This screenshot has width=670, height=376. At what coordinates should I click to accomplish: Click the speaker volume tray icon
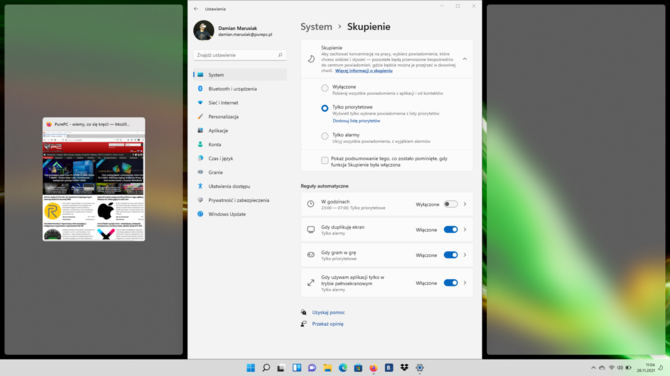(620, 368)
